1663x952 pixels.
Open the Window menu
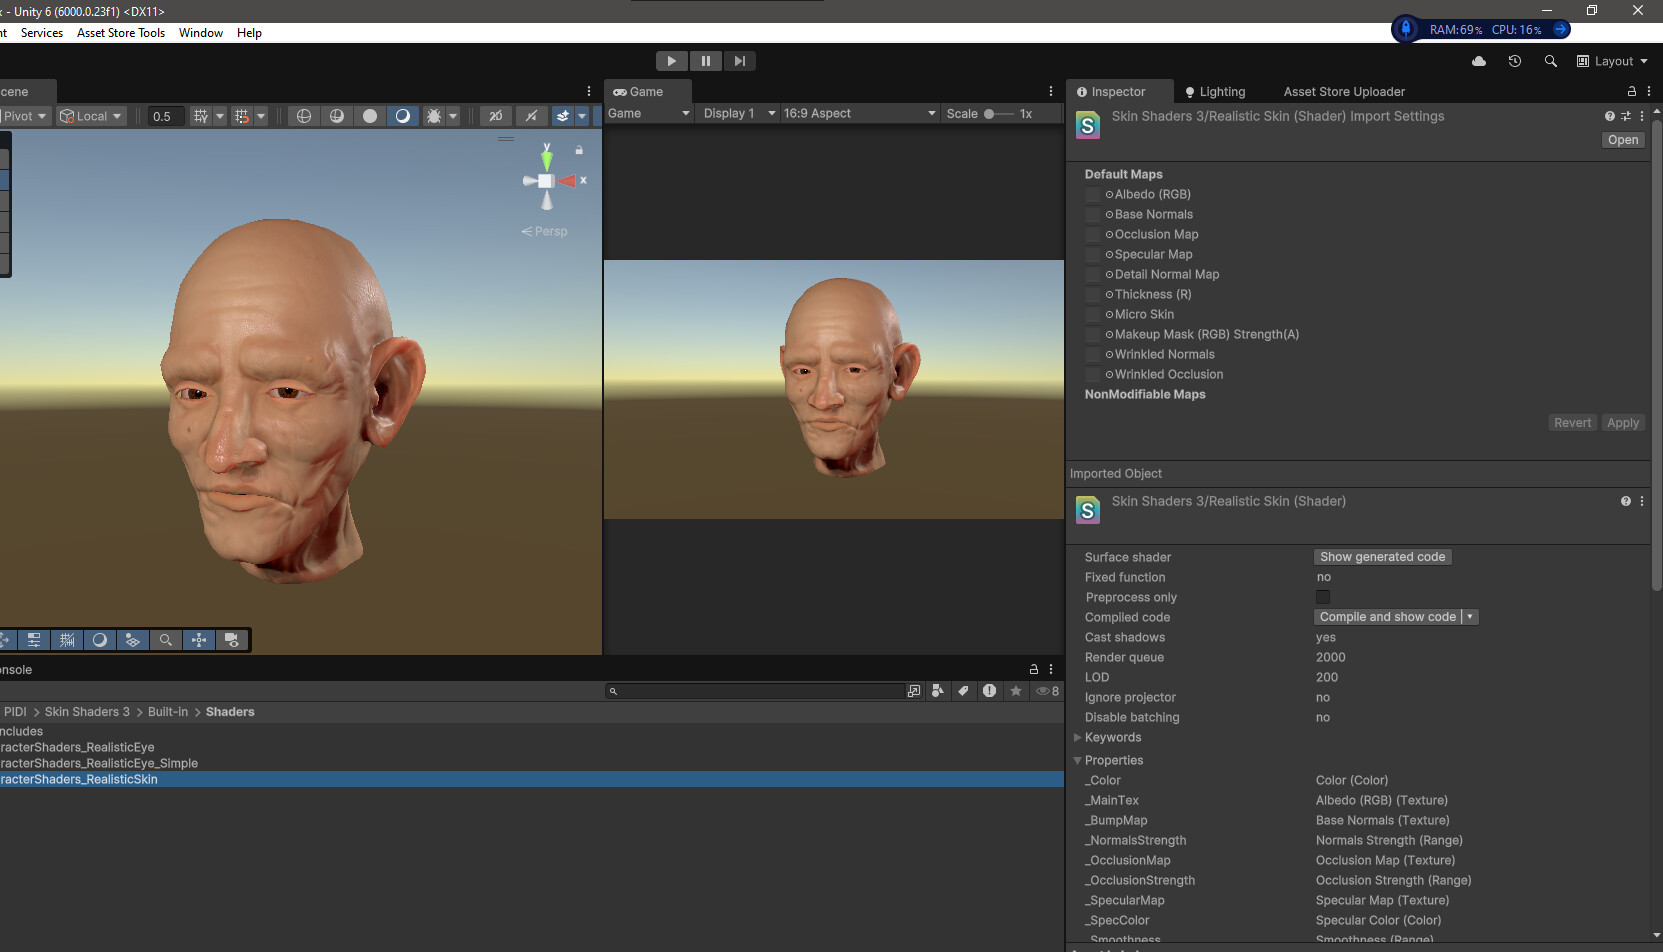tap(200, 32)
